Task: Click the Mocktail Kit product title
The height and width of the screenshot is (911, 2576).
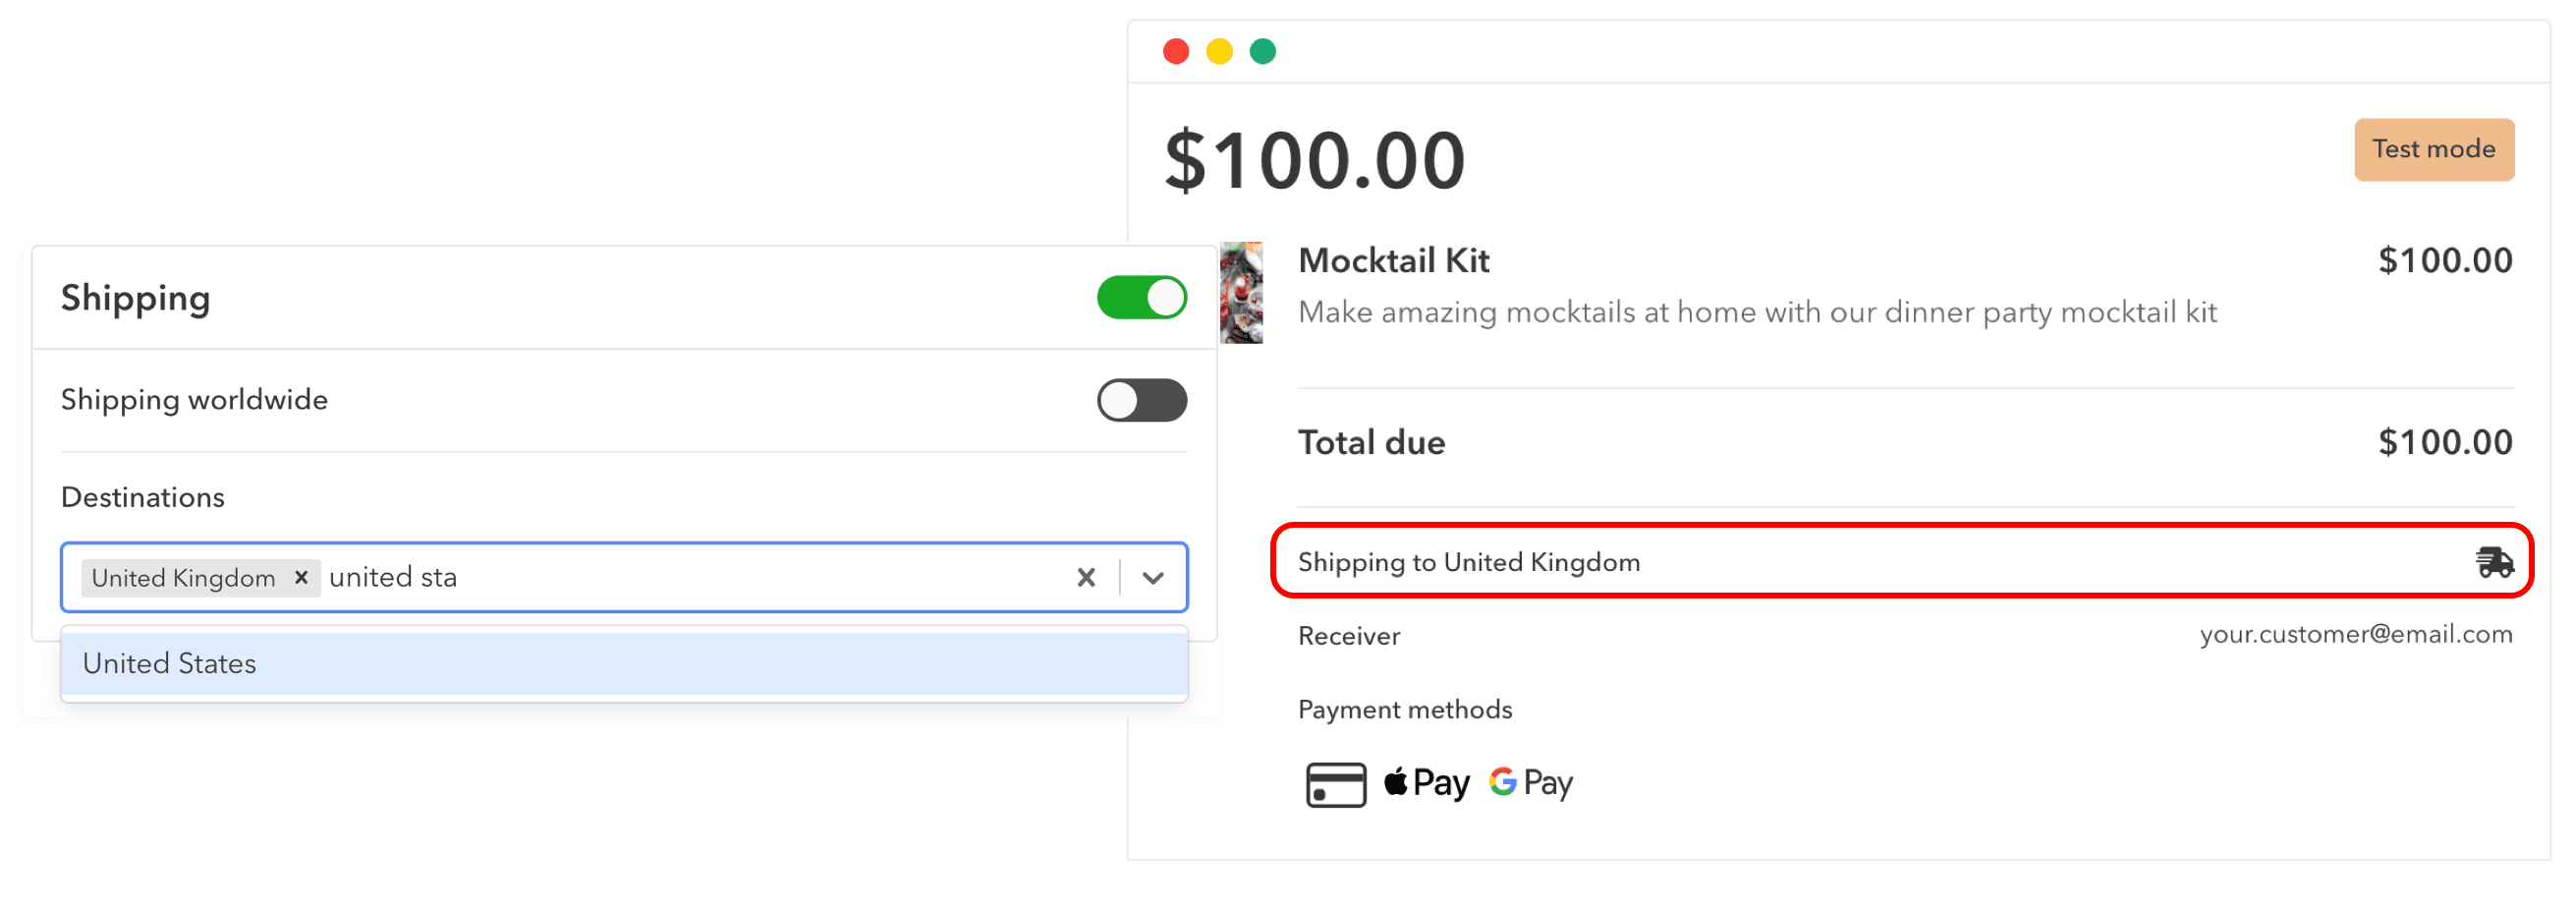Action: (x=1393, y=260)
